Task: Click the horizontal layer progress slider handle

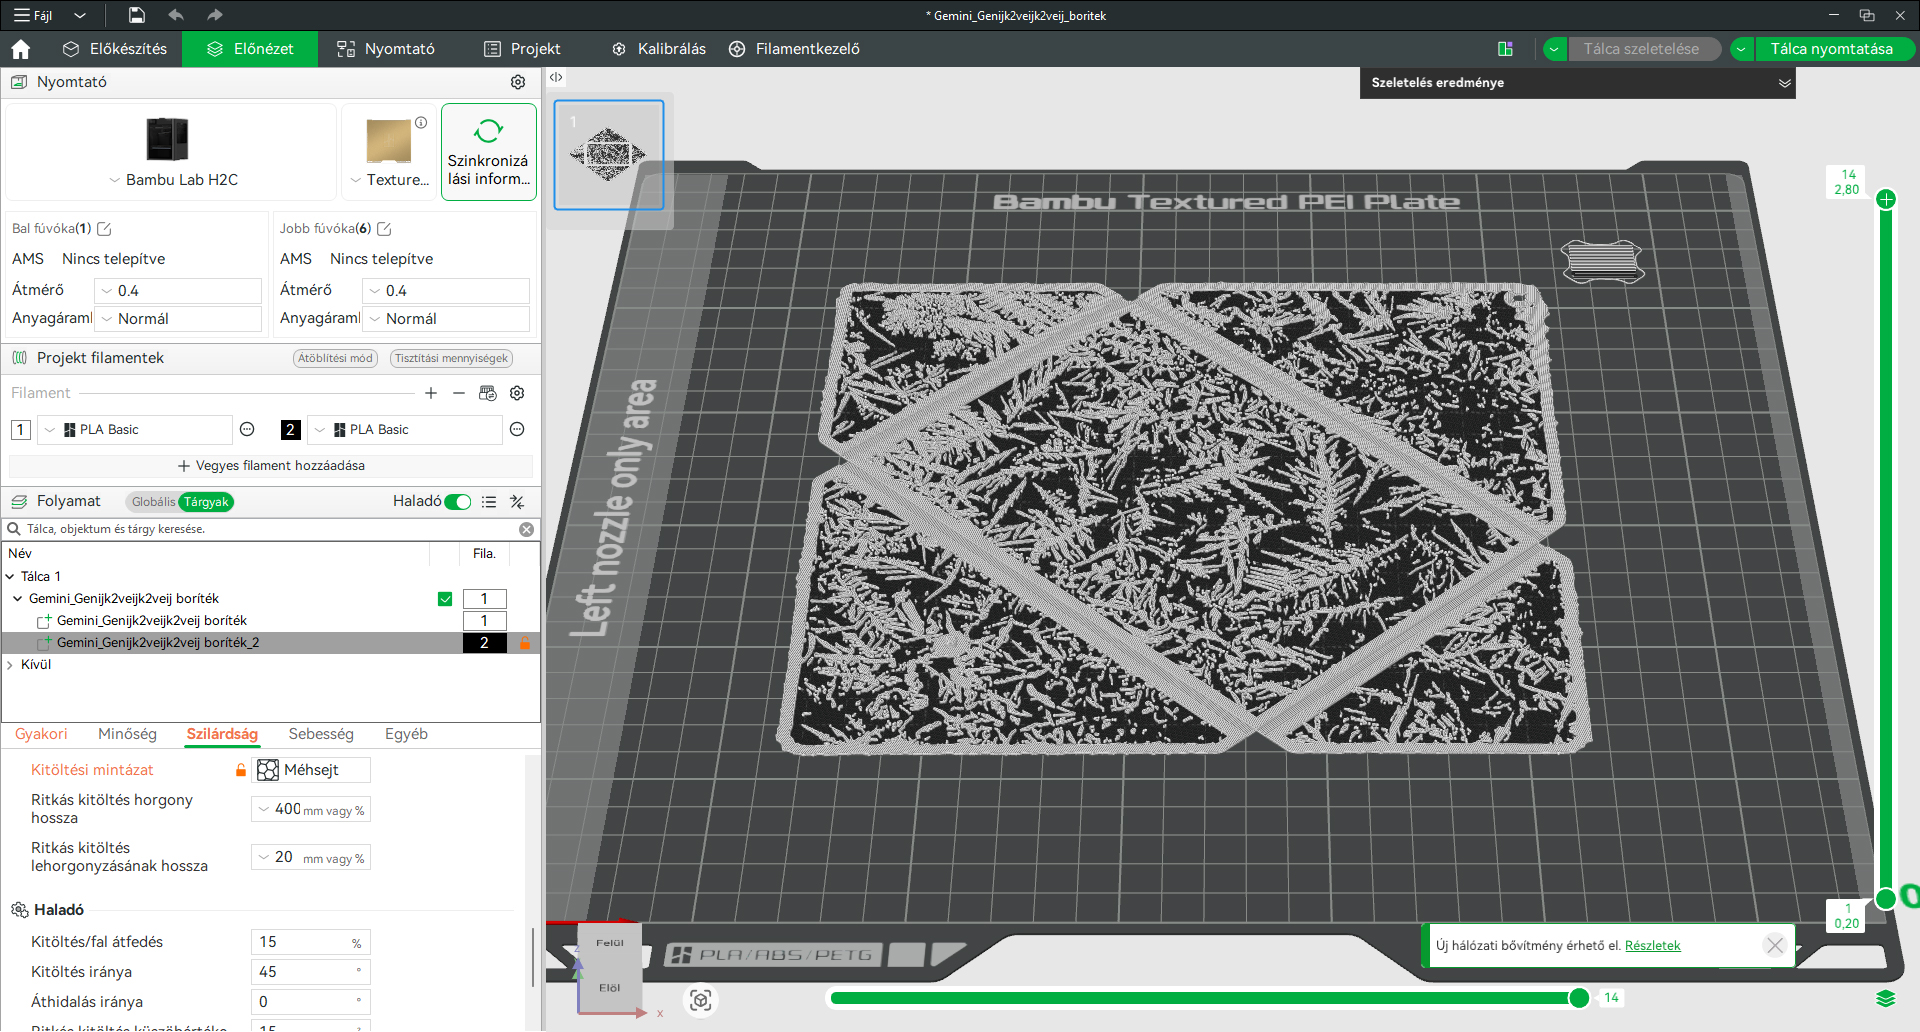Action: pos(1579,998)
